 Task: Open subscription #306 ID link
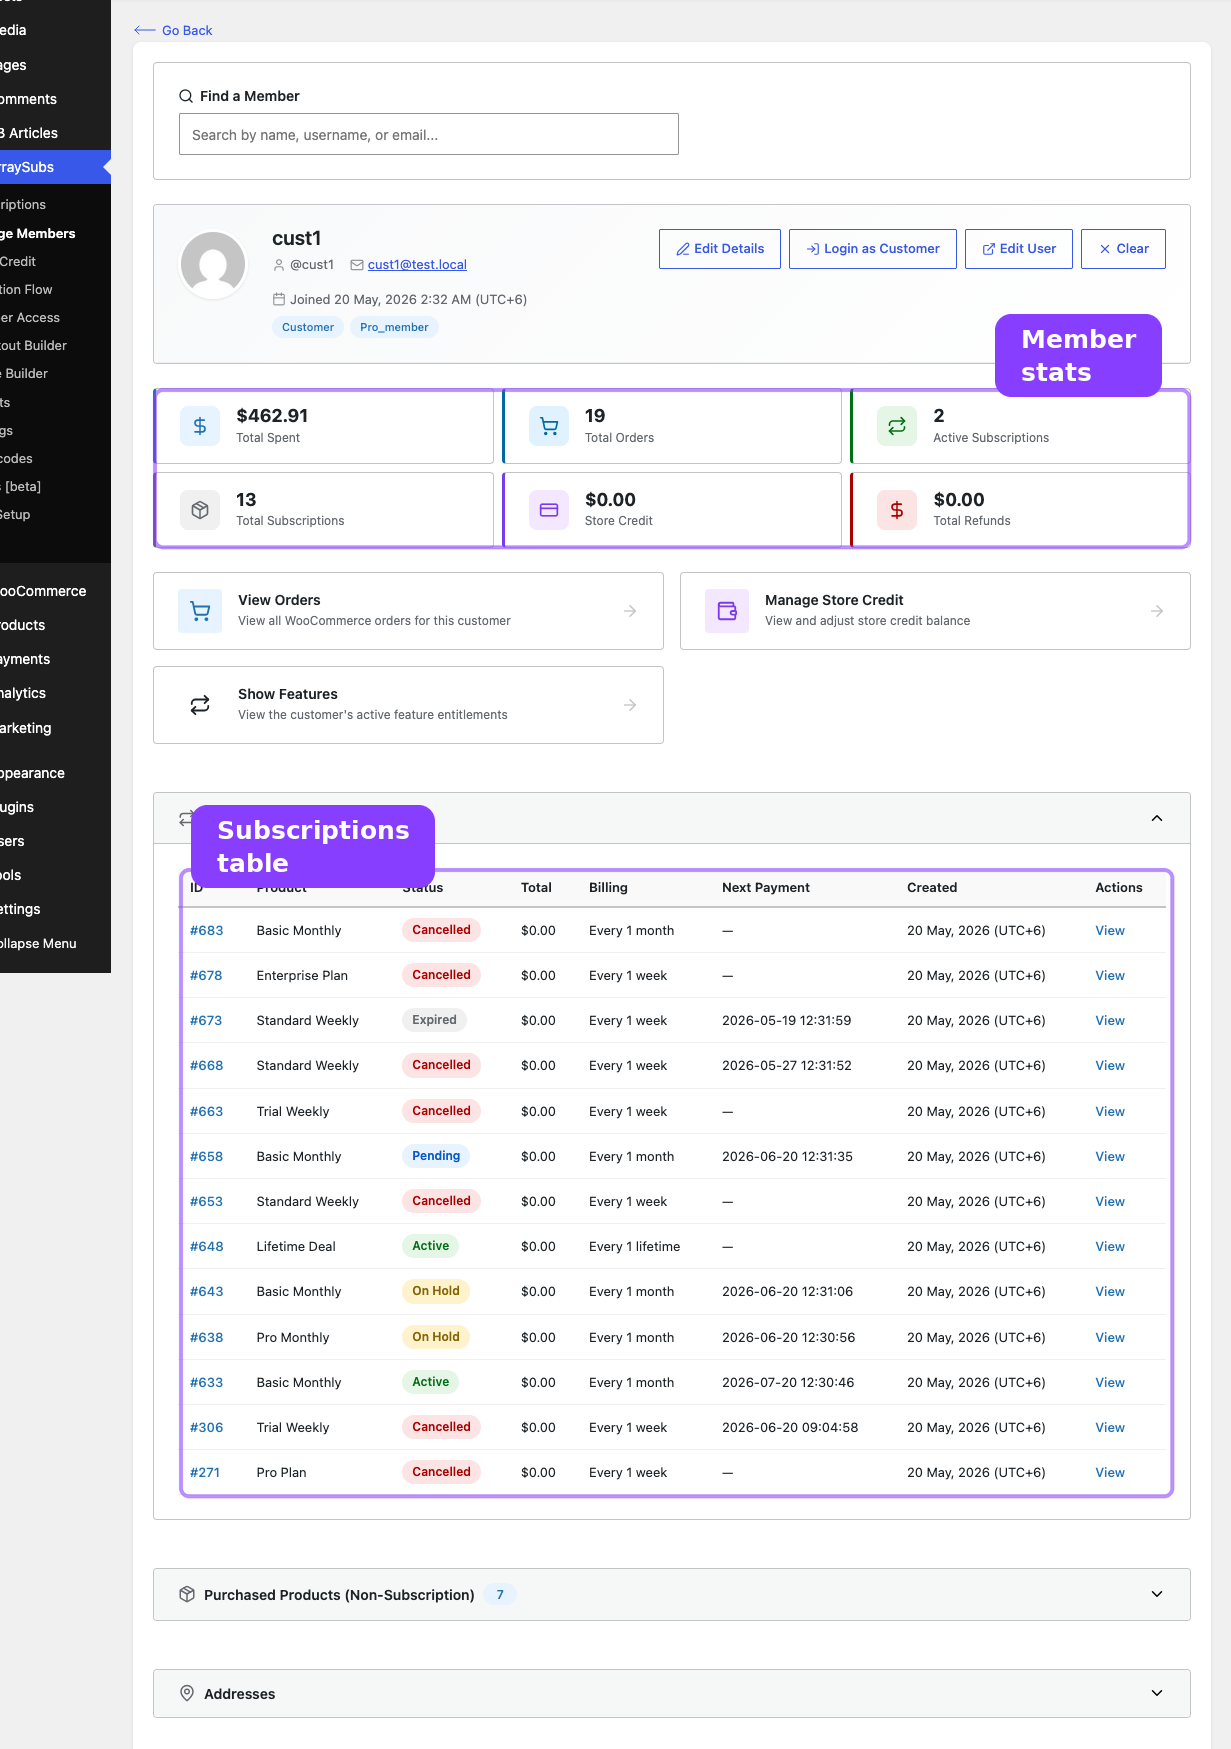(207, 1427)
